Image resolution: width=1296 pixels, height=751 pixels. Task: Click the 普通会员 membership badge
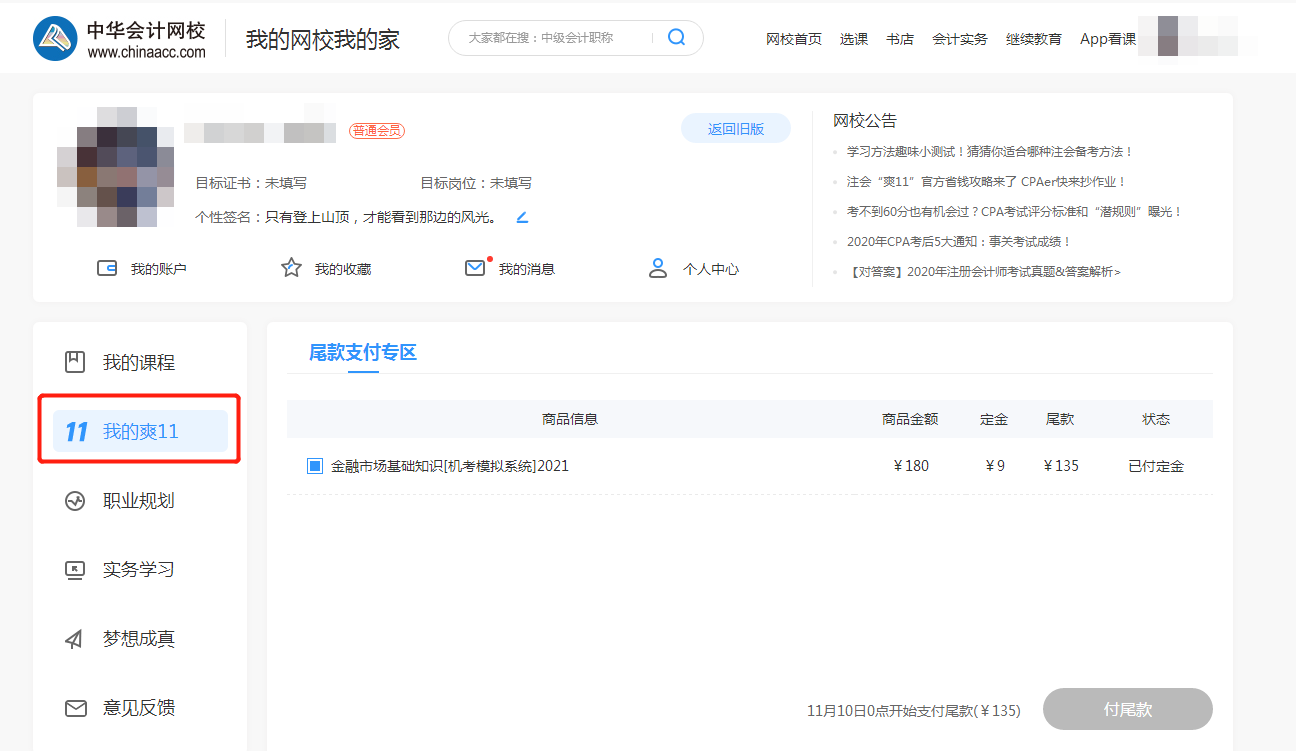click(377, 130)
